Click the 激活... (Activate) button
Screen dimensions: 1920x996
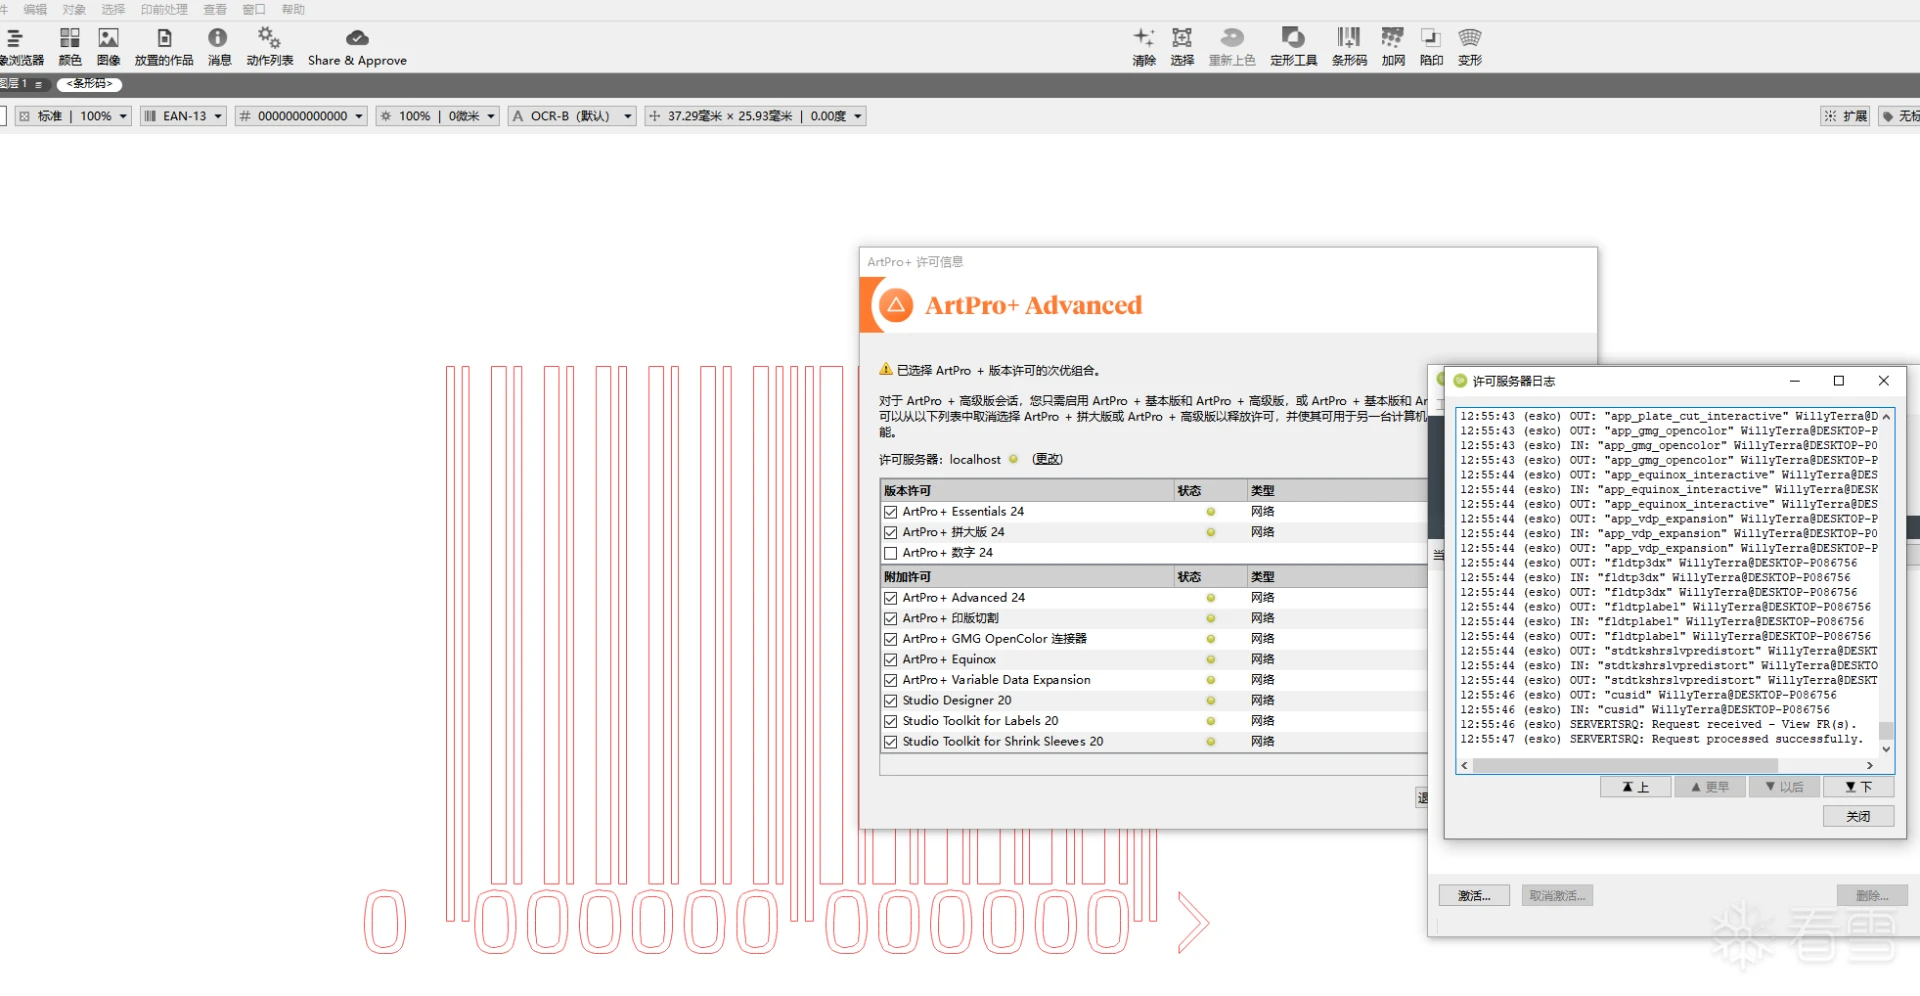pyautogui.click(x=1474, y=896)
